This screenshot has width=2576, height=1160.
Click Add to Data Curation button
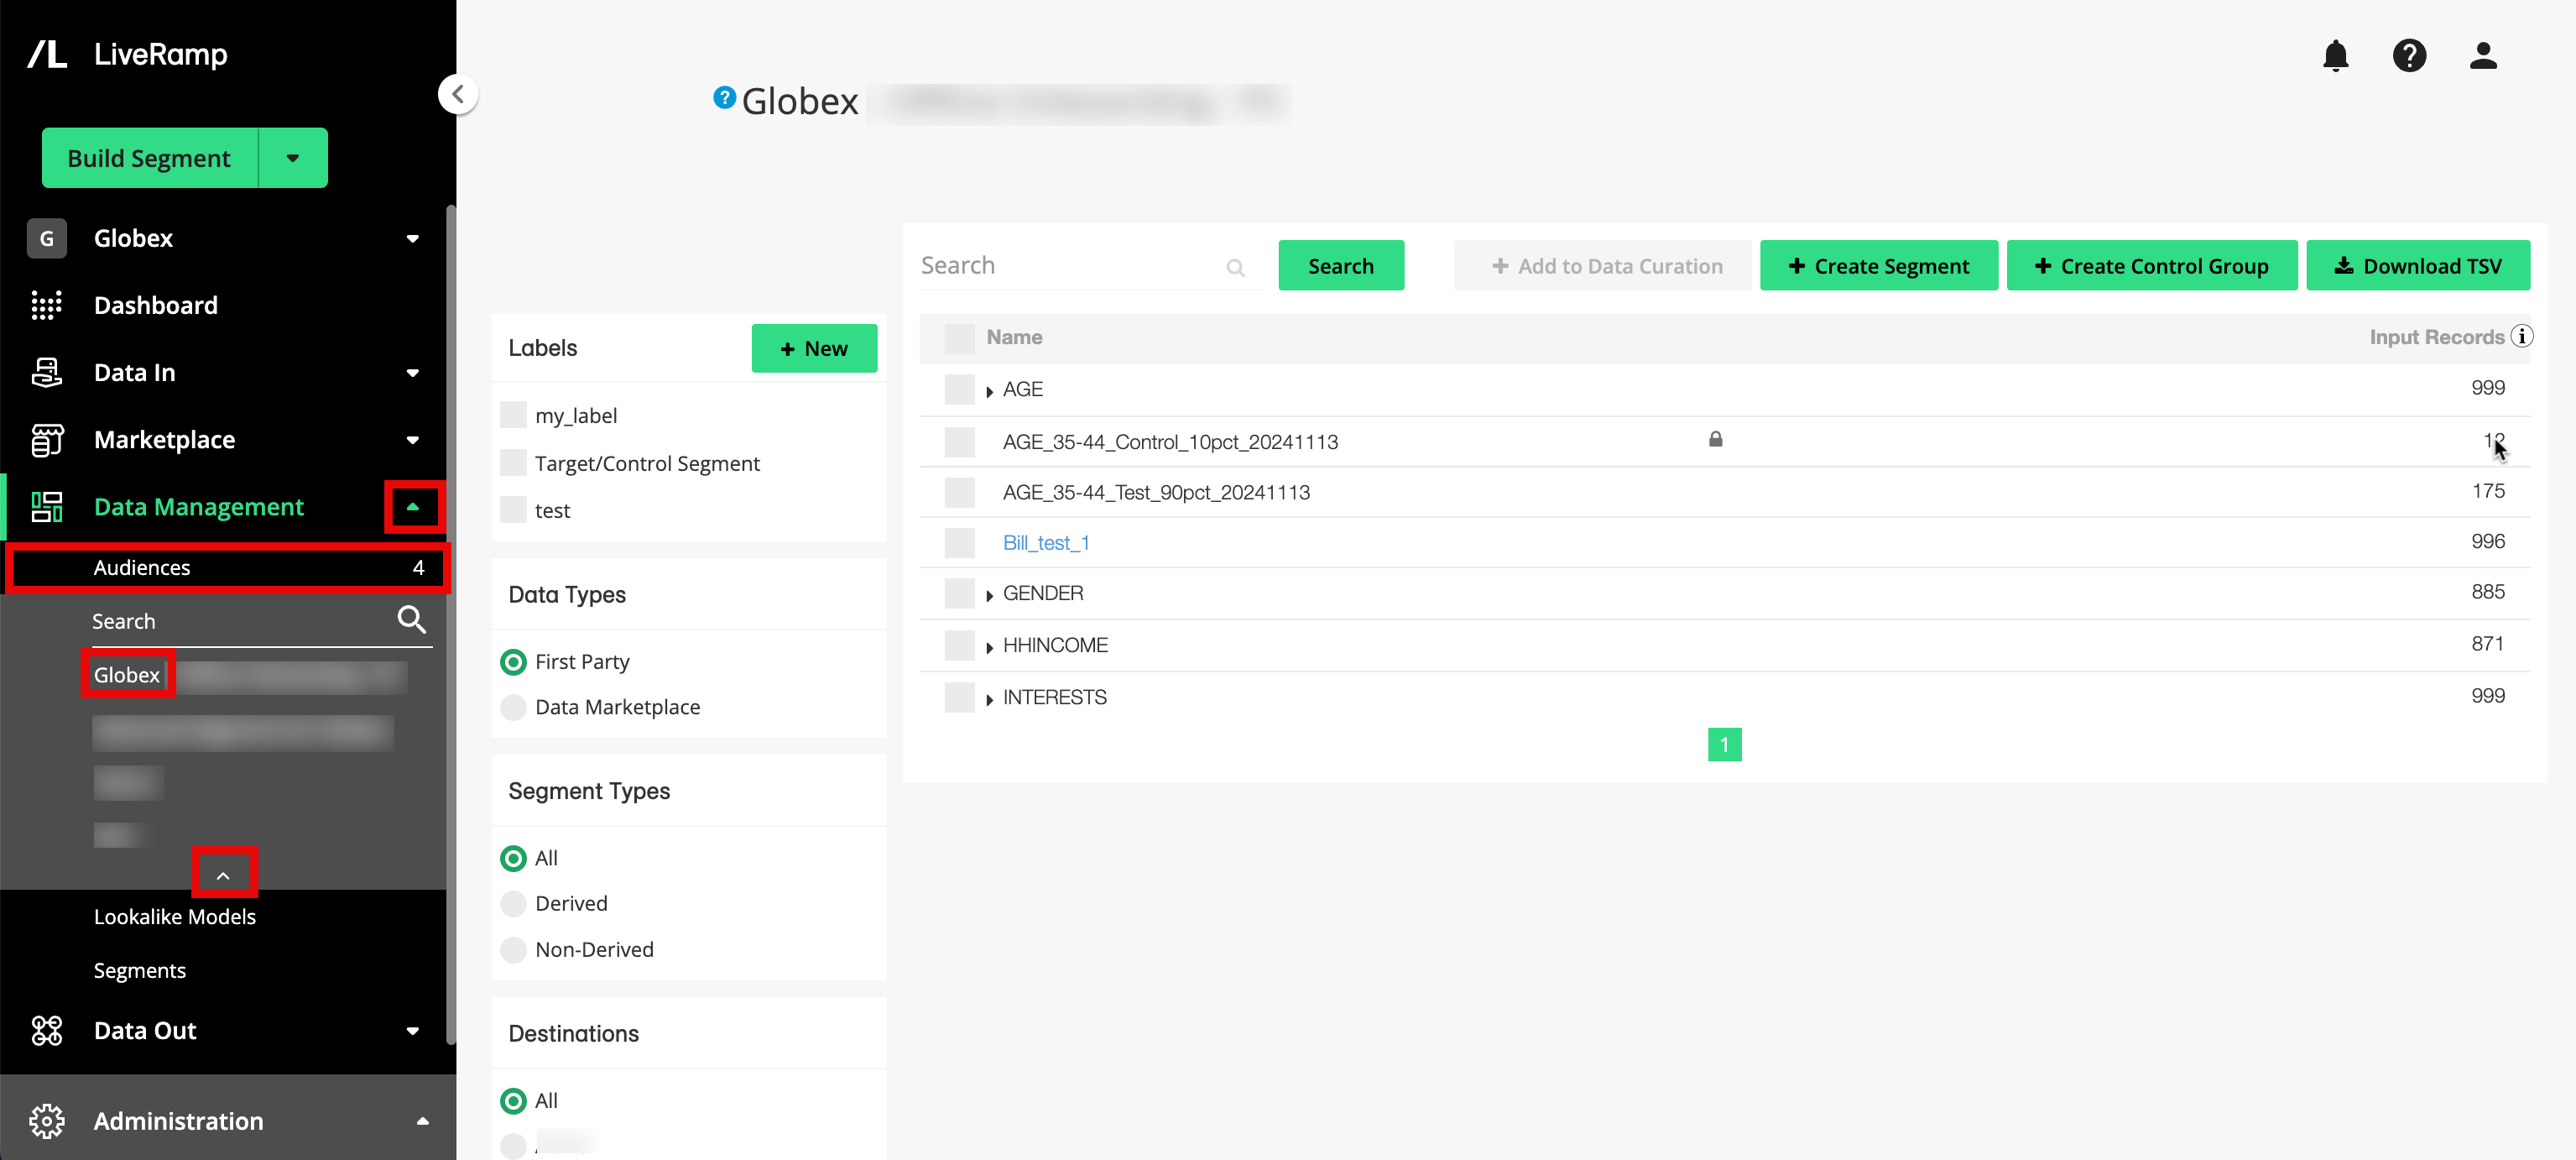(x=1602, y=265)
